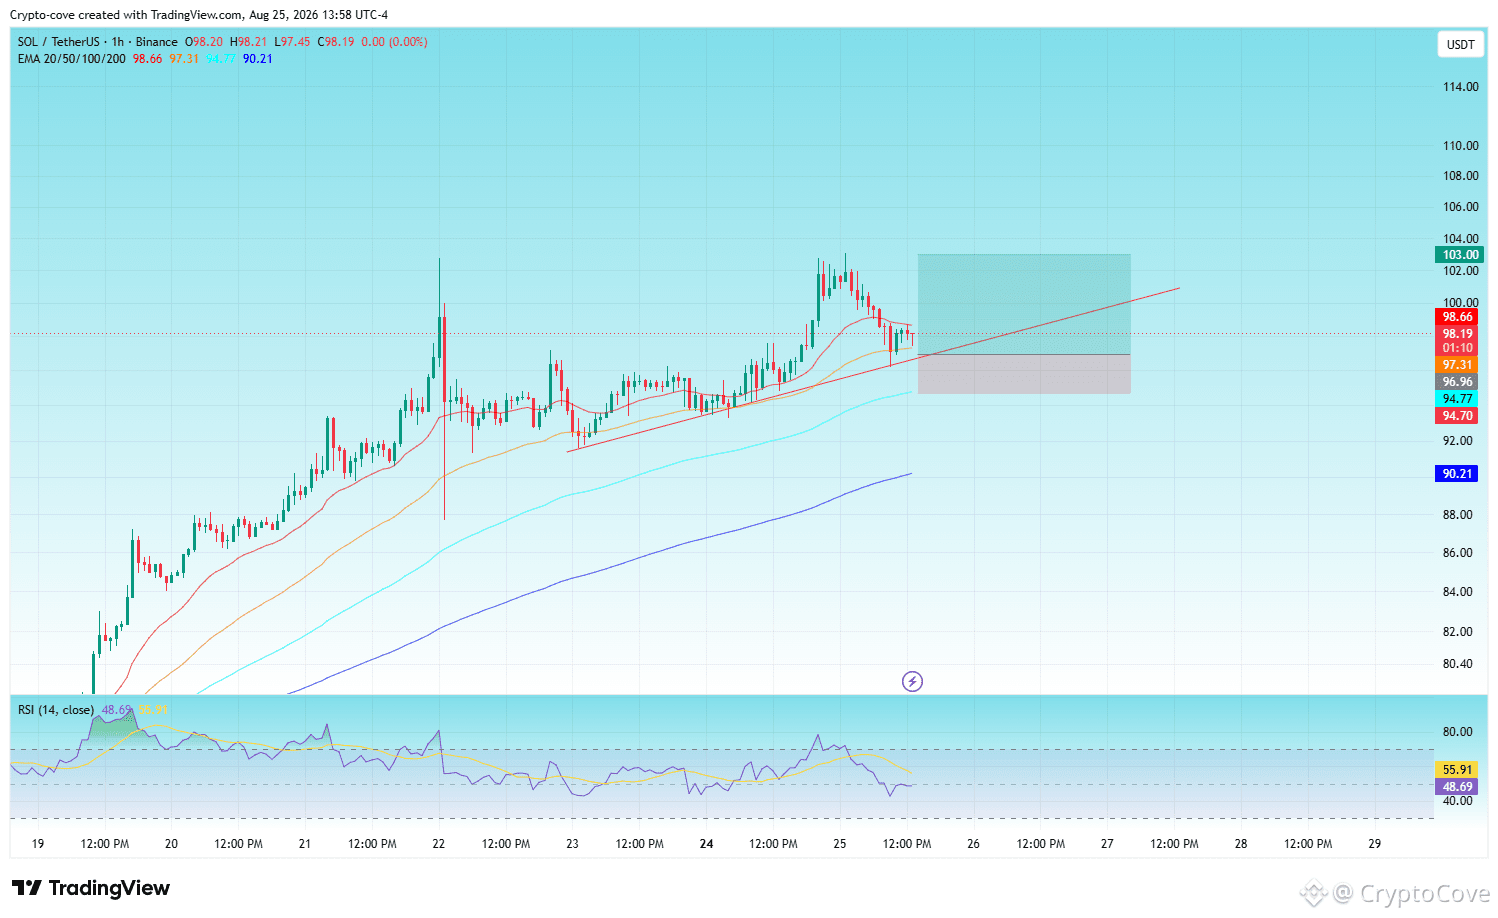Screen dimensions: 1498x918
Task: Click the low price value L97.45
Action: point(292,42)
